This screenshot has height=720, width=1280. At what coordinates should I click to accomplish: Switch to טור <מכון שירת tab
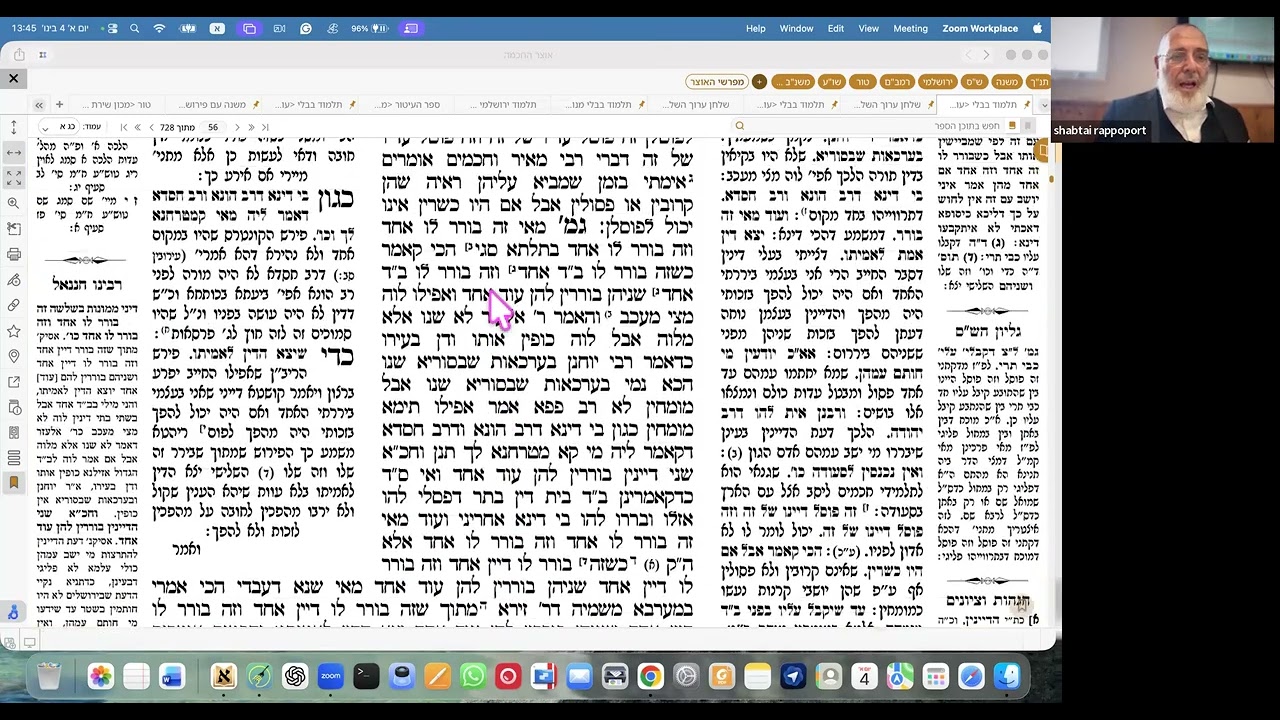click(x=115, y=104)
